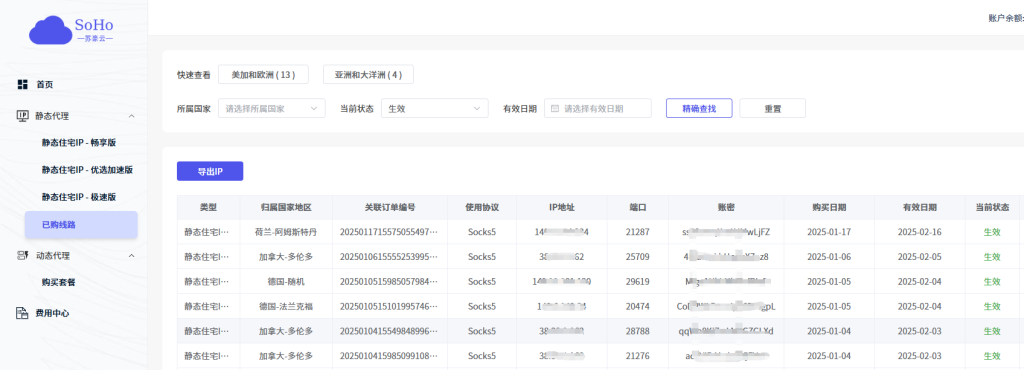This screenshot has width=1024, height=370.
Task: Open 购买套餐 under 动态代理
Action: (x=59, y=283)
